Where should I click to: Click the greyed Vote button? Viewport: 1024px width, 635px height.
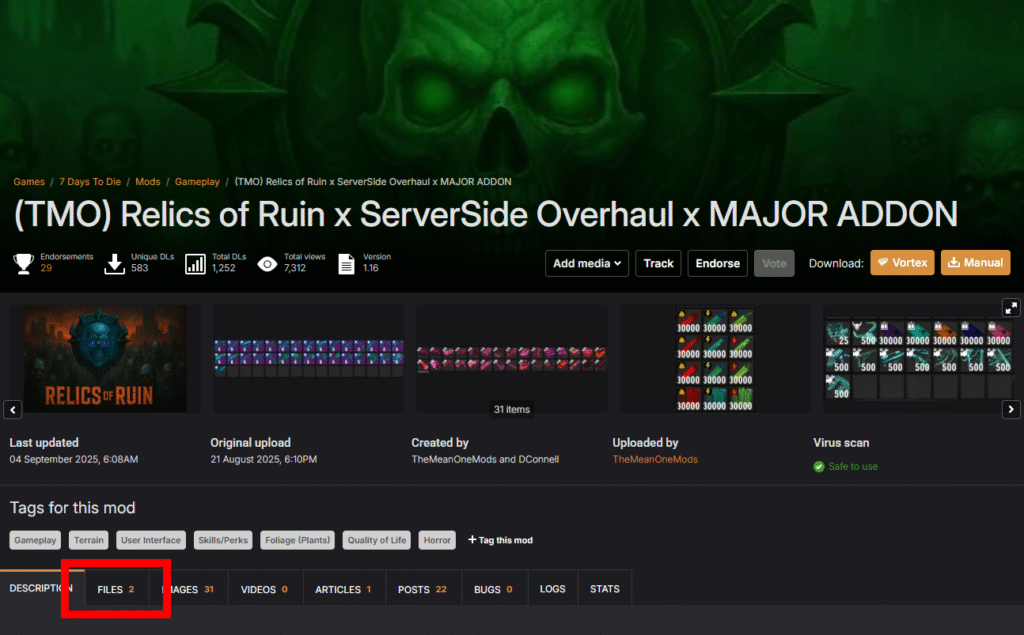tap(774, 263)
